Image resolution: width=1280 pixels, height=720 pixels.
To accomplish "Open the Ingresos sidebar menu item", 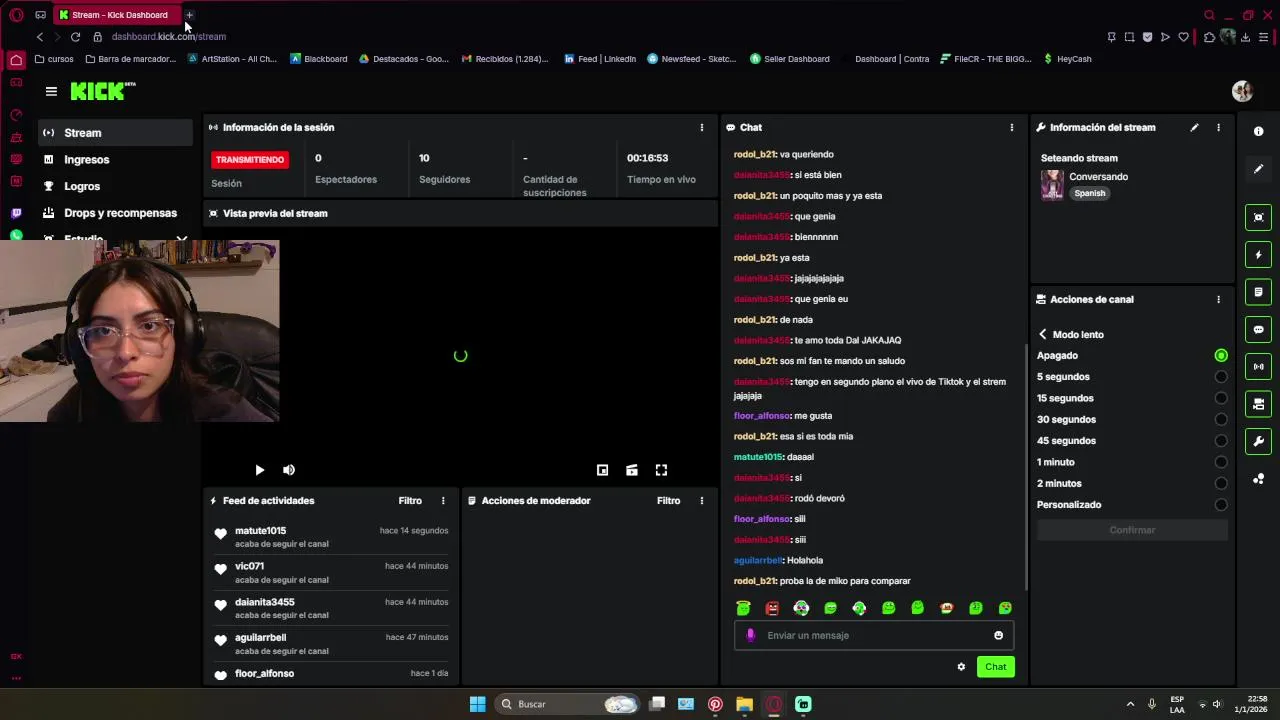I will tap(115, 159).
